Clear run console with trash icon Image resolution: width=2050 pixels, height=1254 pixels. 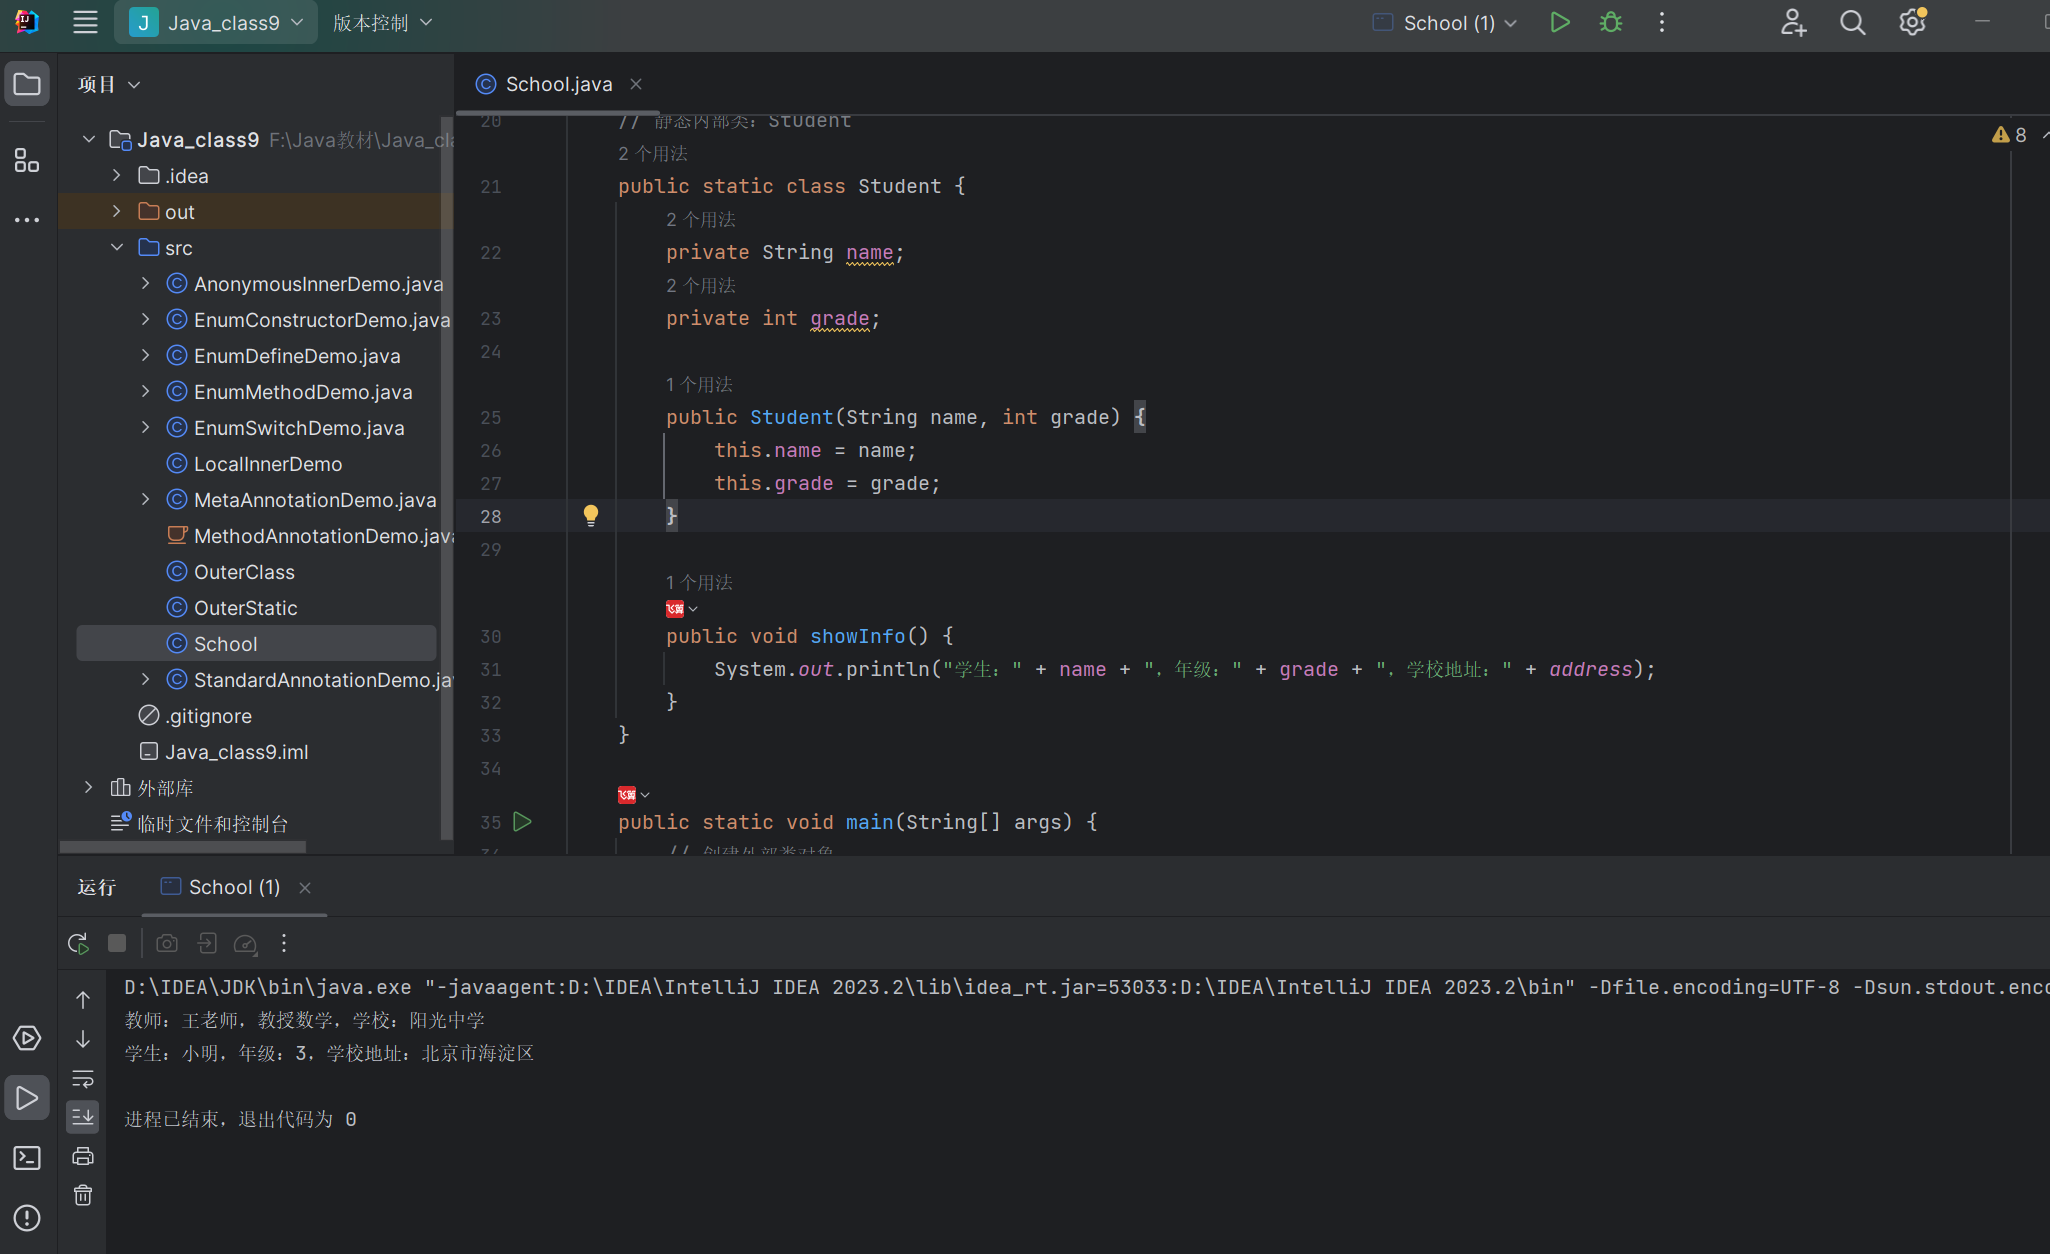point(83,1195)
